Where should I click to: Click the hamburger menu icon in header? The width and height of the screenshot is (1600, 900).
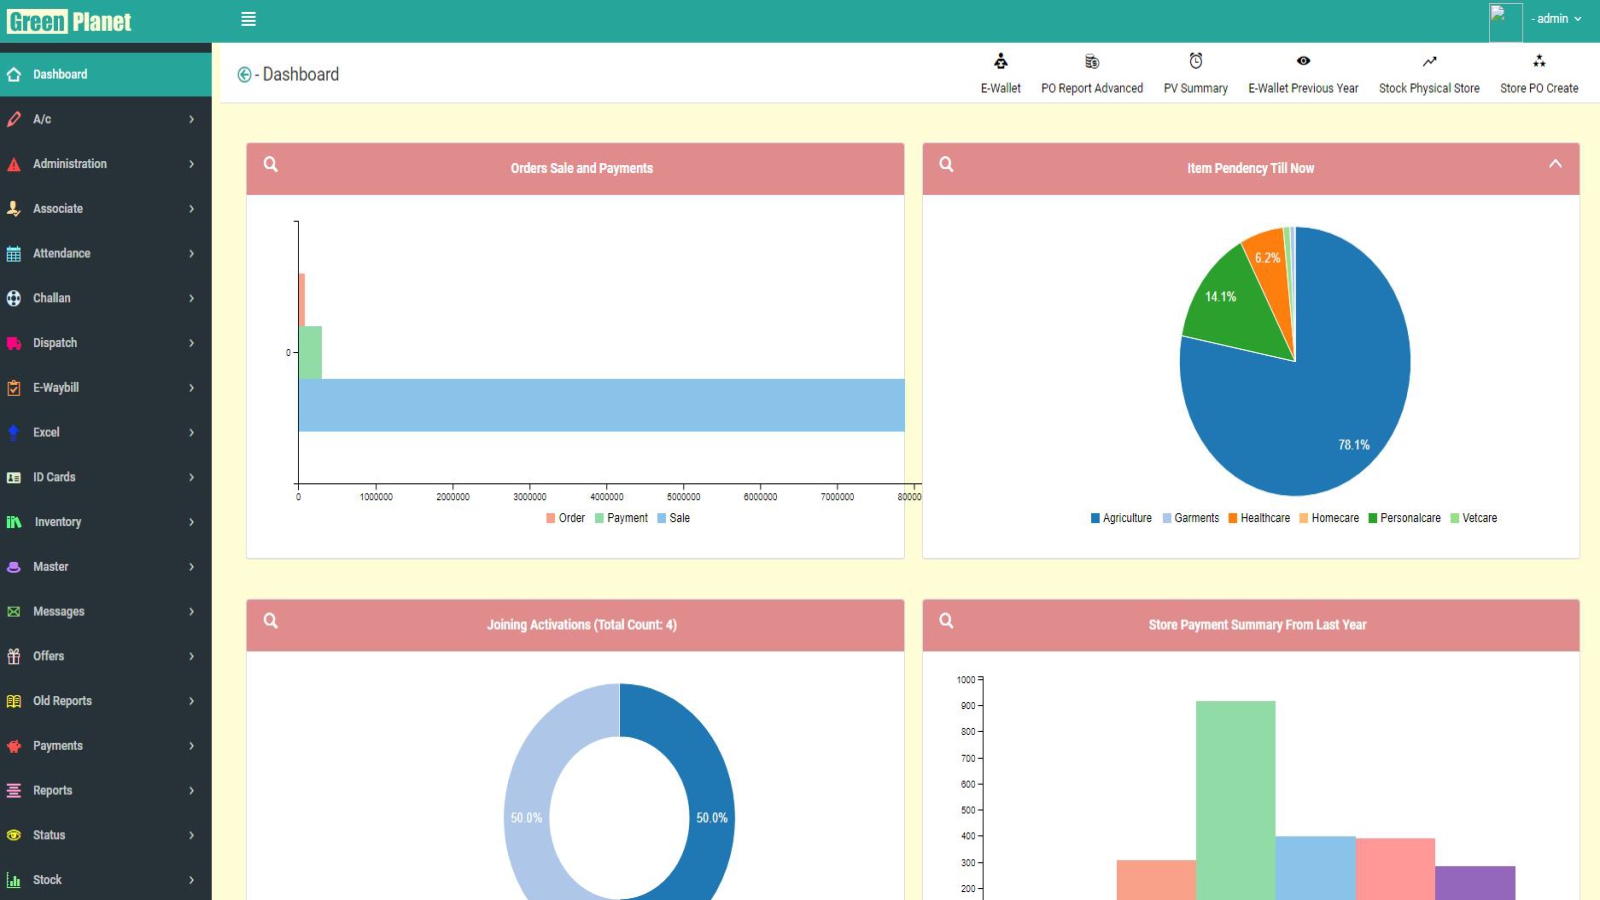tap(248, 19)
